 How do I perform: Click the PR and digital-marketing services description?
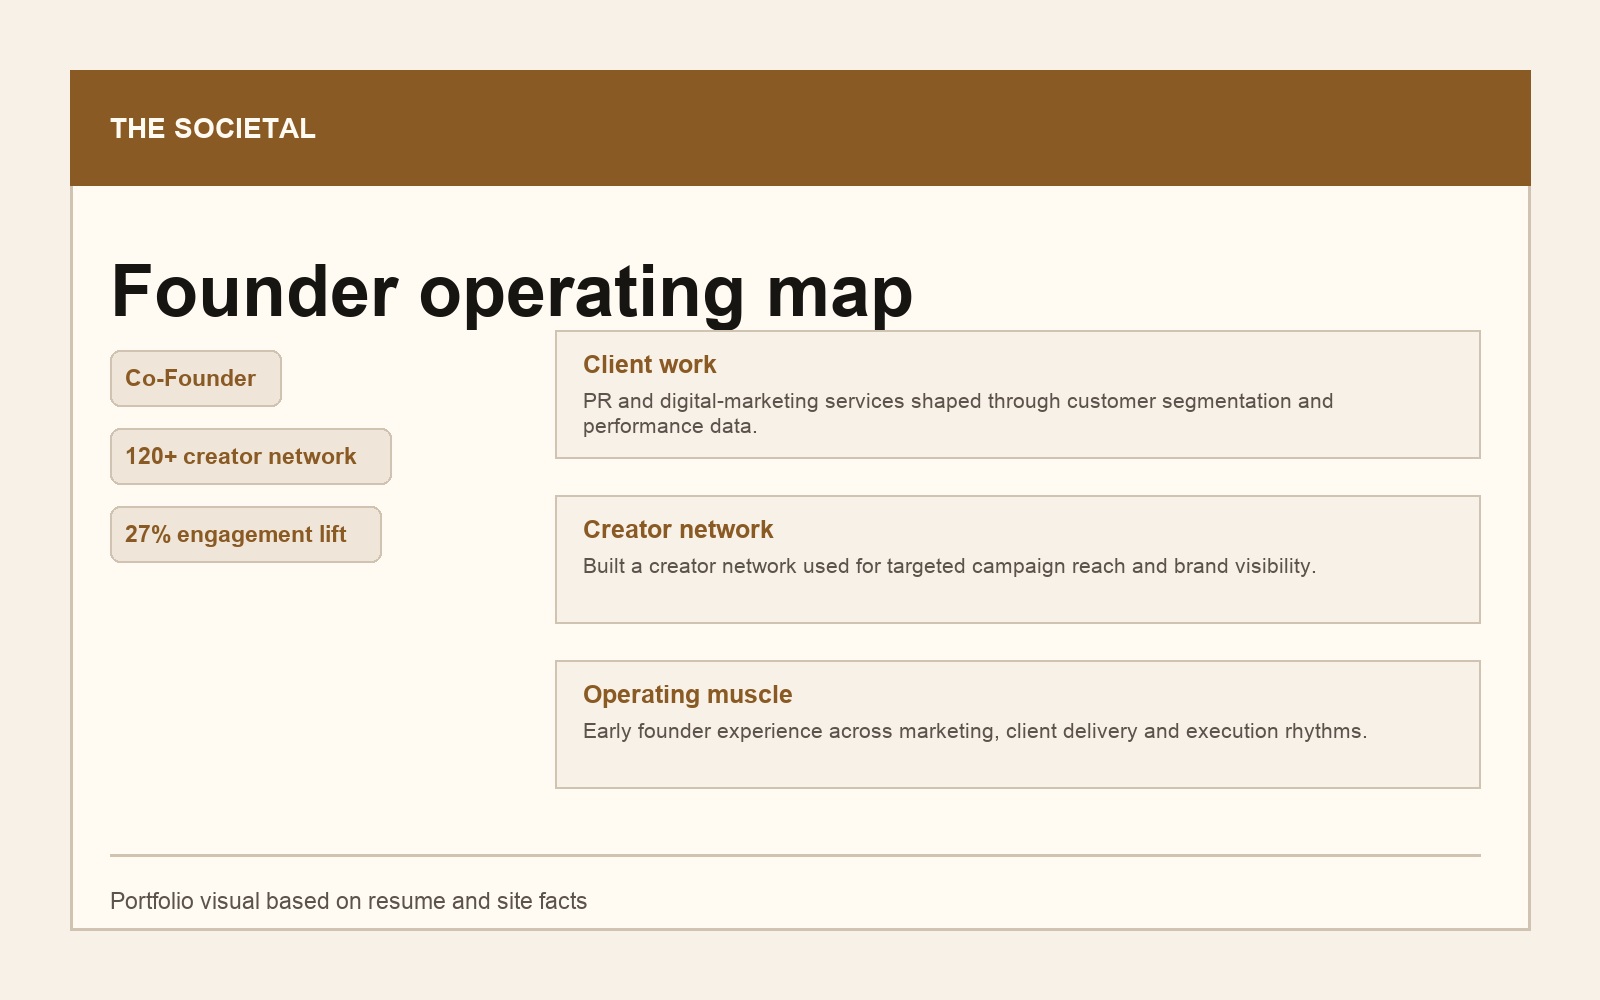coord(958,413)
